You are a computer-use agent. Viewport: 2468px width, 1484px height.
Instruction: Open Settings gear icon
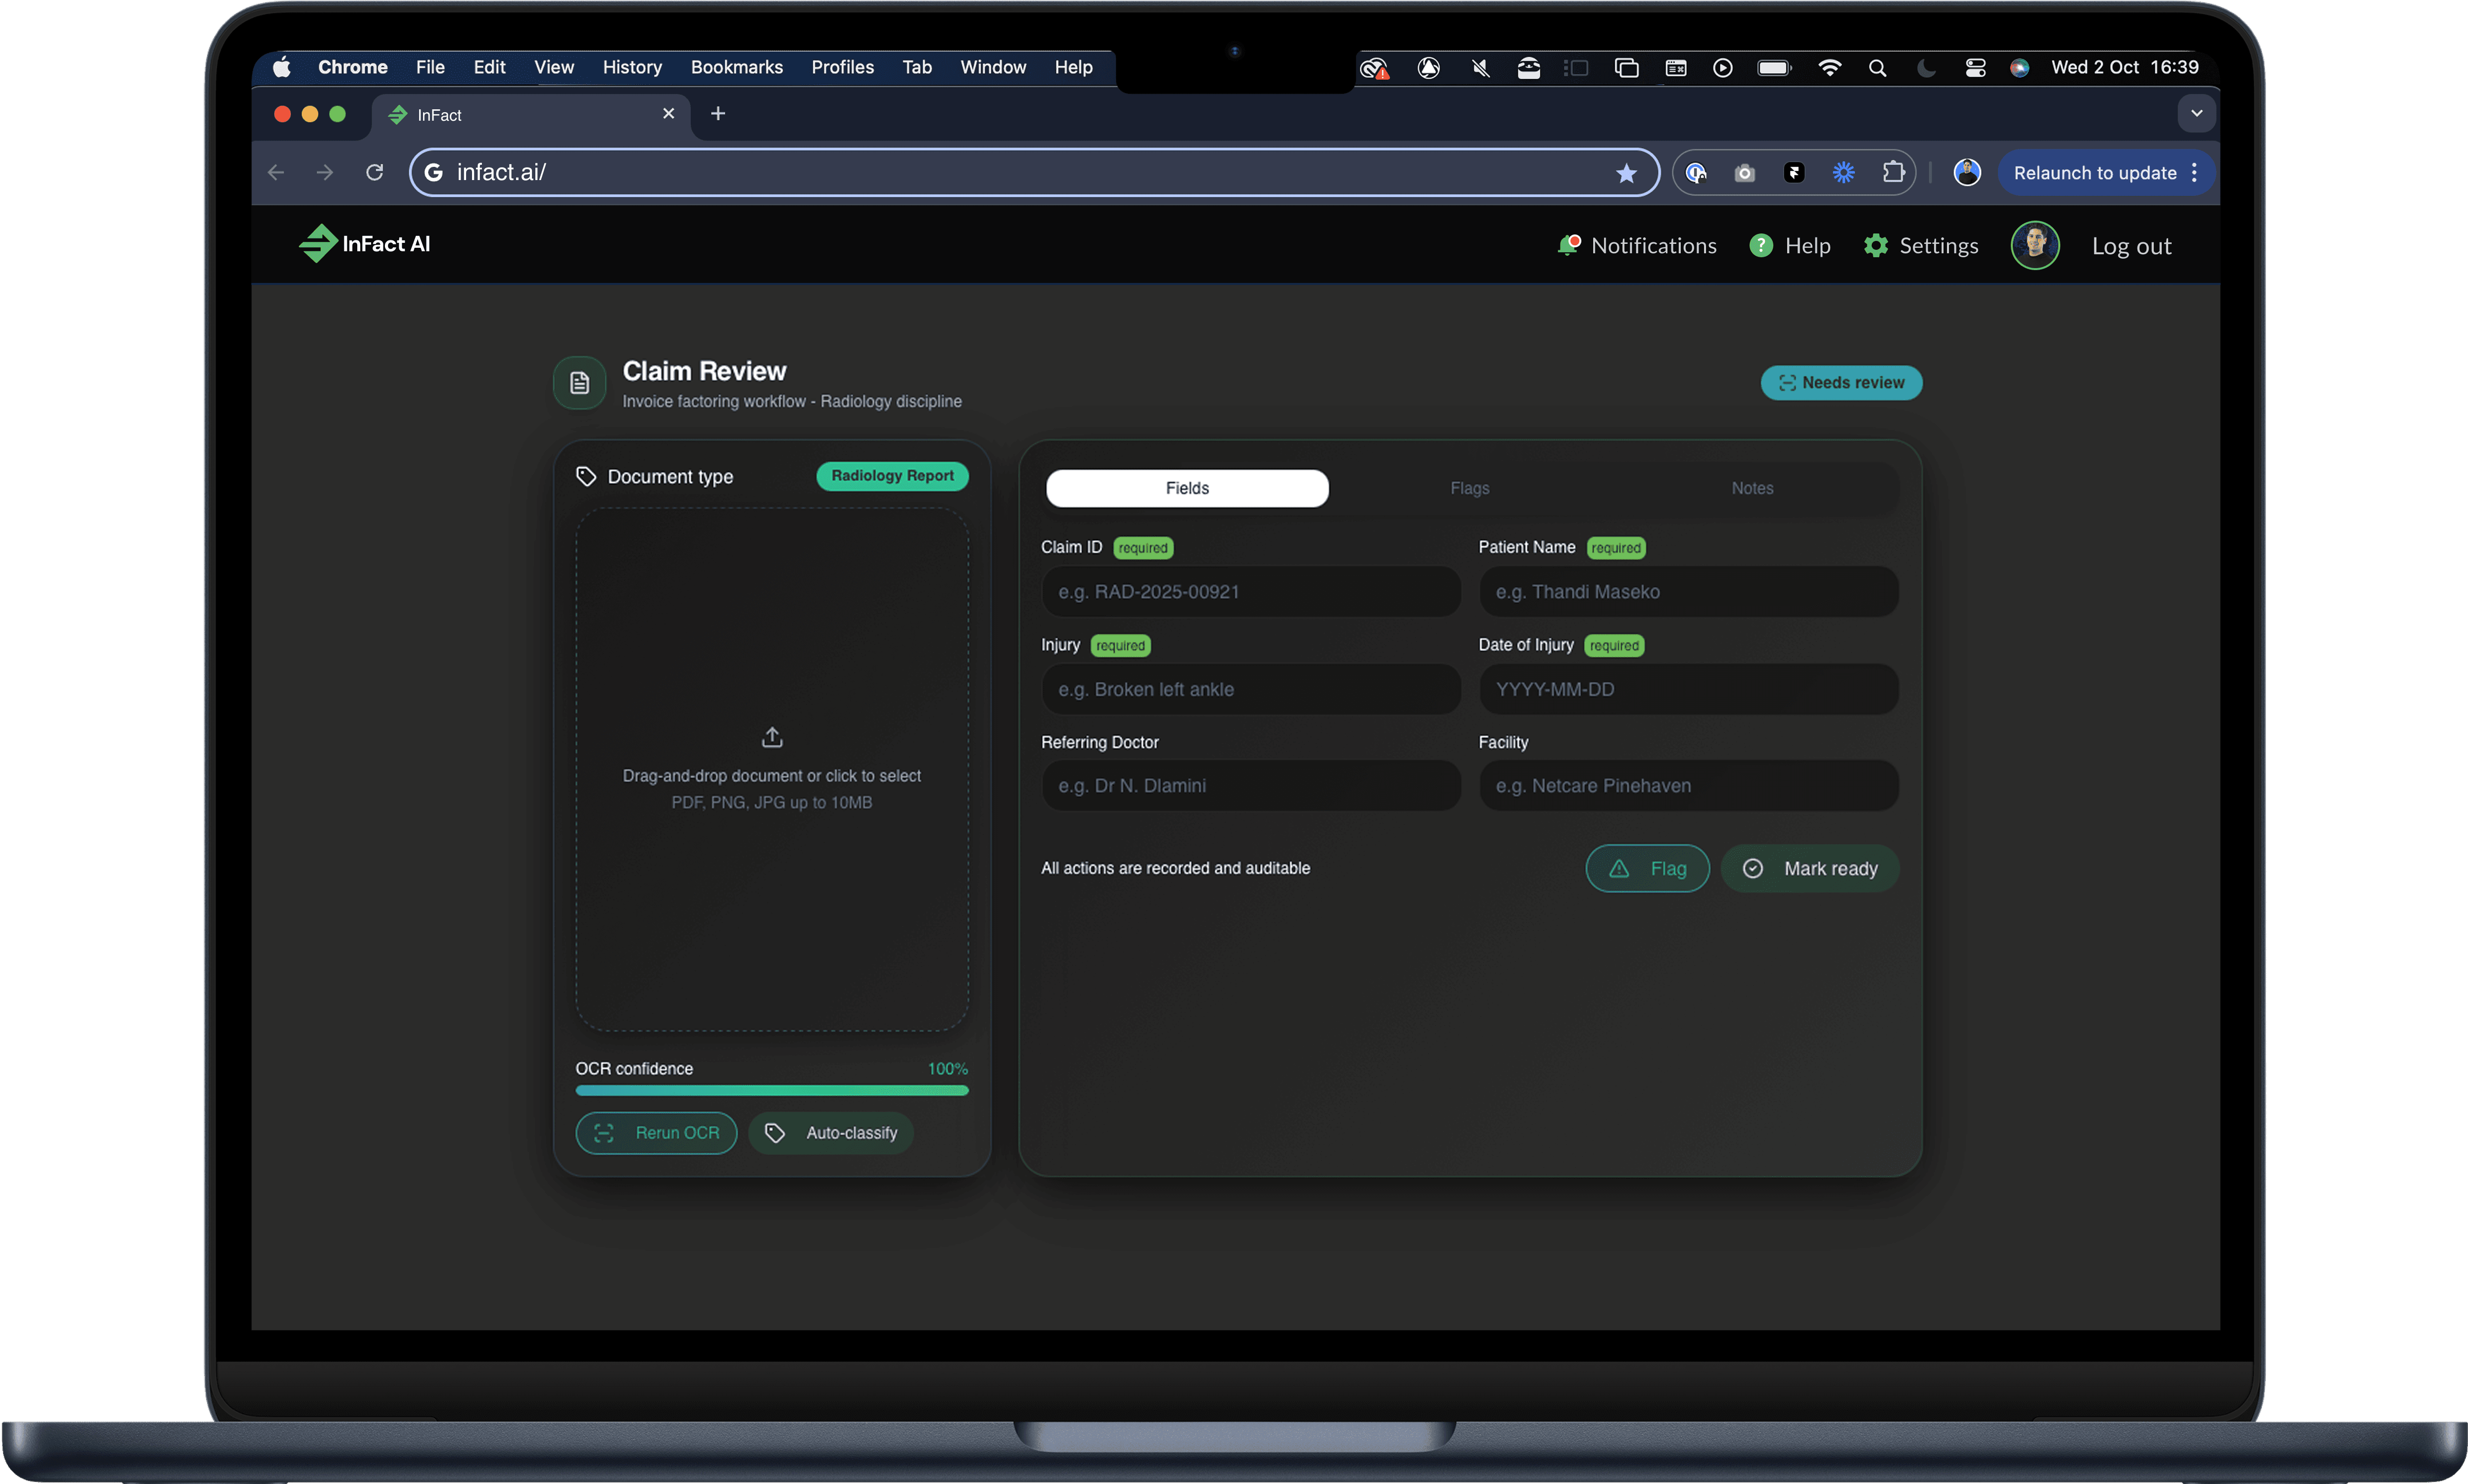click(1875, 245)
